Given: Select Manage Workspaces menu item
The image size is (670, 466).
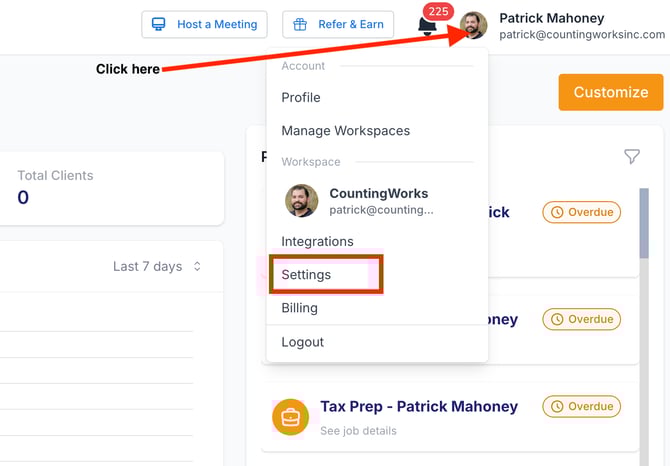Looking at the screenshot, I should tap(345, 130).
